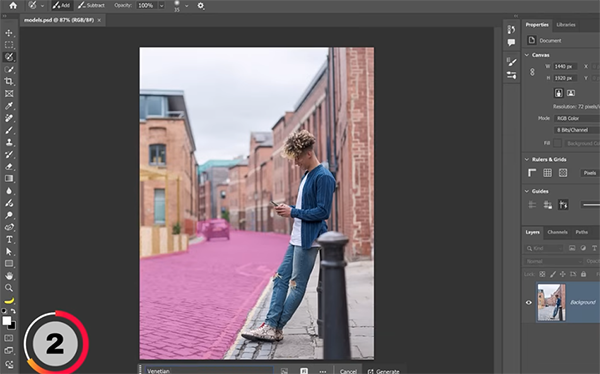
Task: Select the Quick Selection tool
Action: (x=9, y=69)
